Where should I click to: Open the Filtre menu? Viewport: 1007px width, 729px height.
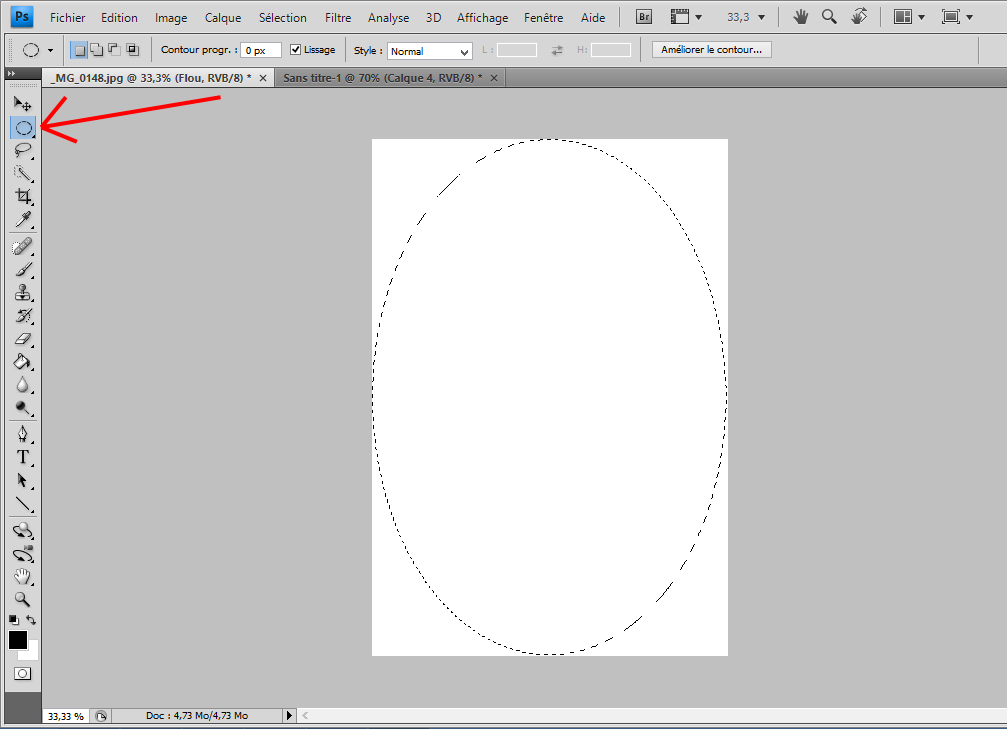[x=338, y=18]
